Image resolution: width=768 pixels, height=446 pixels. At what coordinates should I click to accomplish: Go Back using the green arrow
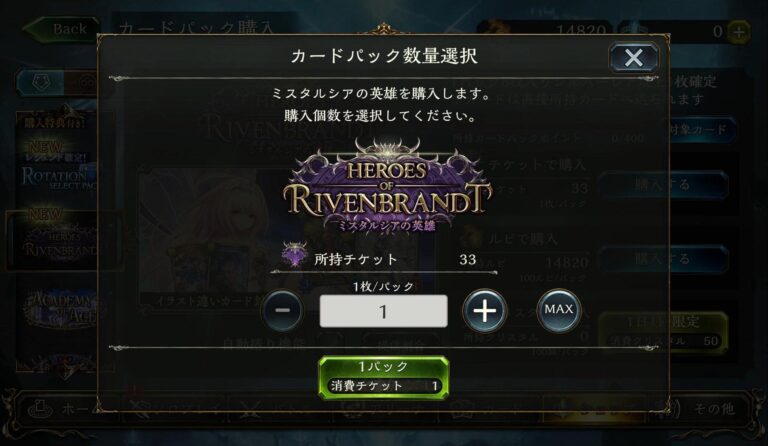pyautogui.click(x=61, y=29)
